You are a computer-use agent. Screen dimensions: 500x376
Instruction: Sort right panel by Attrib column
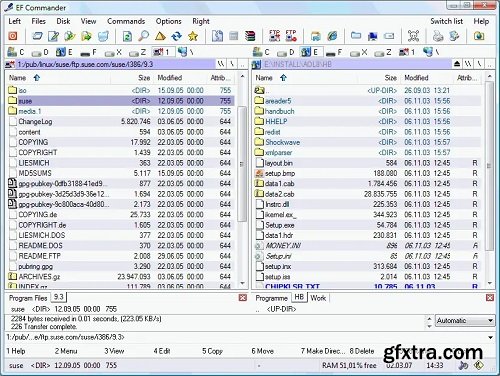point(467,78)
